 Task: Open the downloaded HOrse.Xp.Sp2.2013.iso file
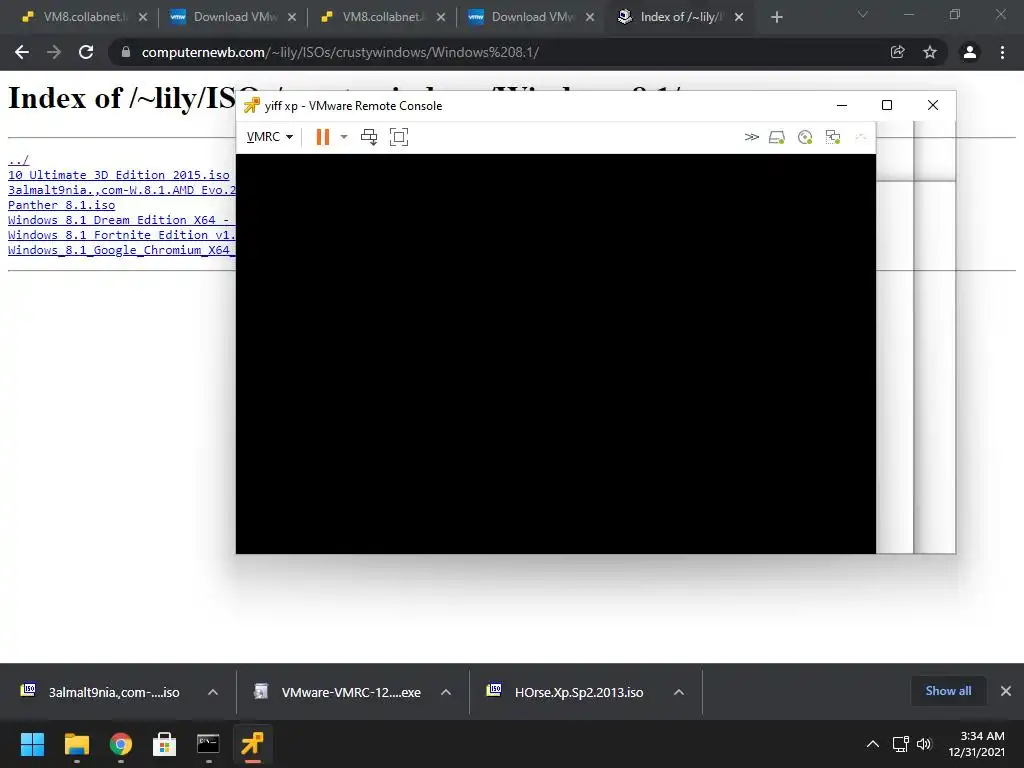[567, 692]
